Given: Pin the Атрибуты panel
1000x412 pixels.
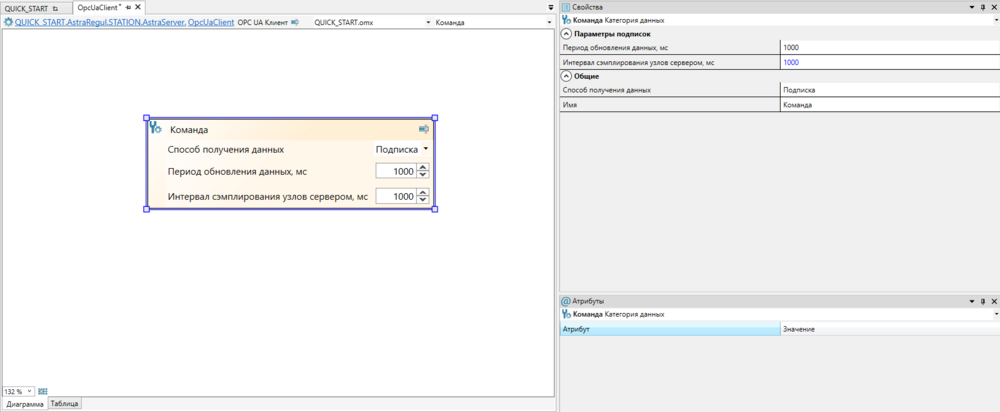Looking at the screenshot, I should (981, 301).
